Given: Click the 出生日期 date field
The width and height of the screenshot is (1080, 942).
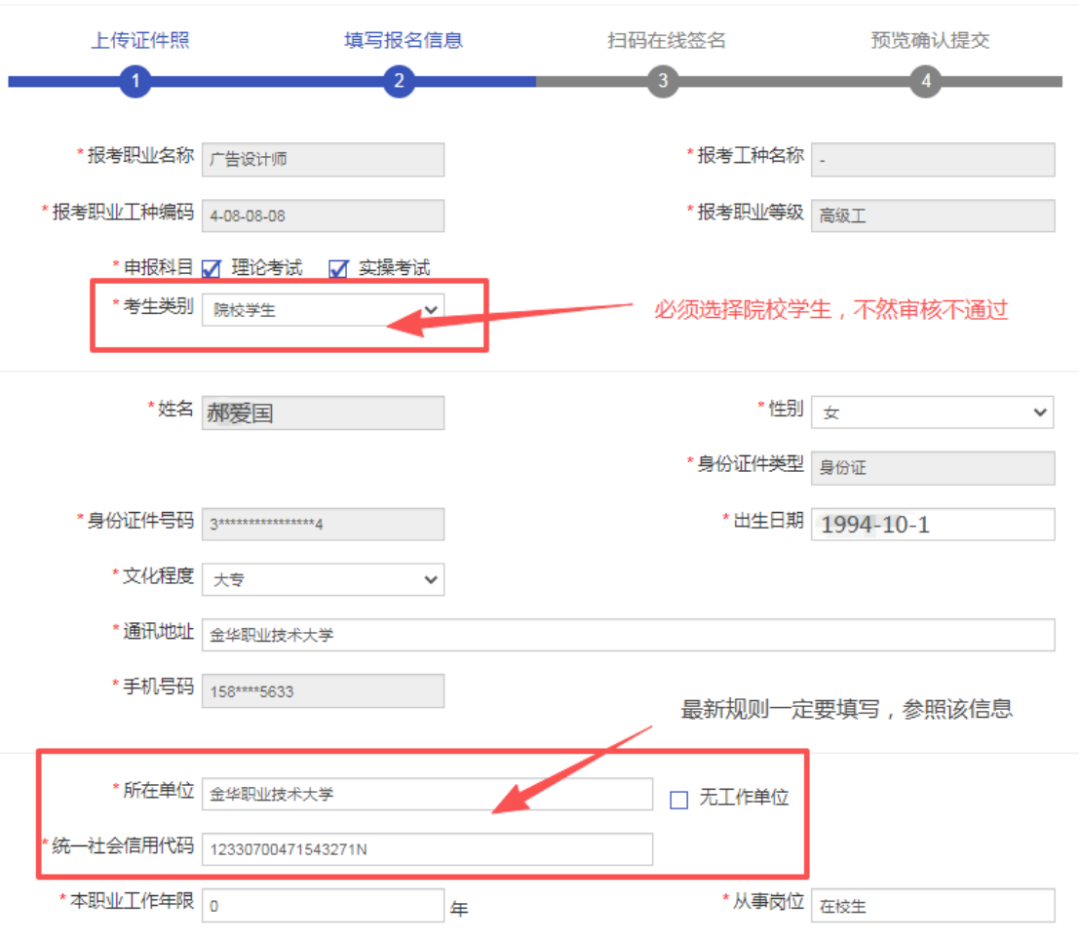Looking at the screenshot, I should pos(932,524).
